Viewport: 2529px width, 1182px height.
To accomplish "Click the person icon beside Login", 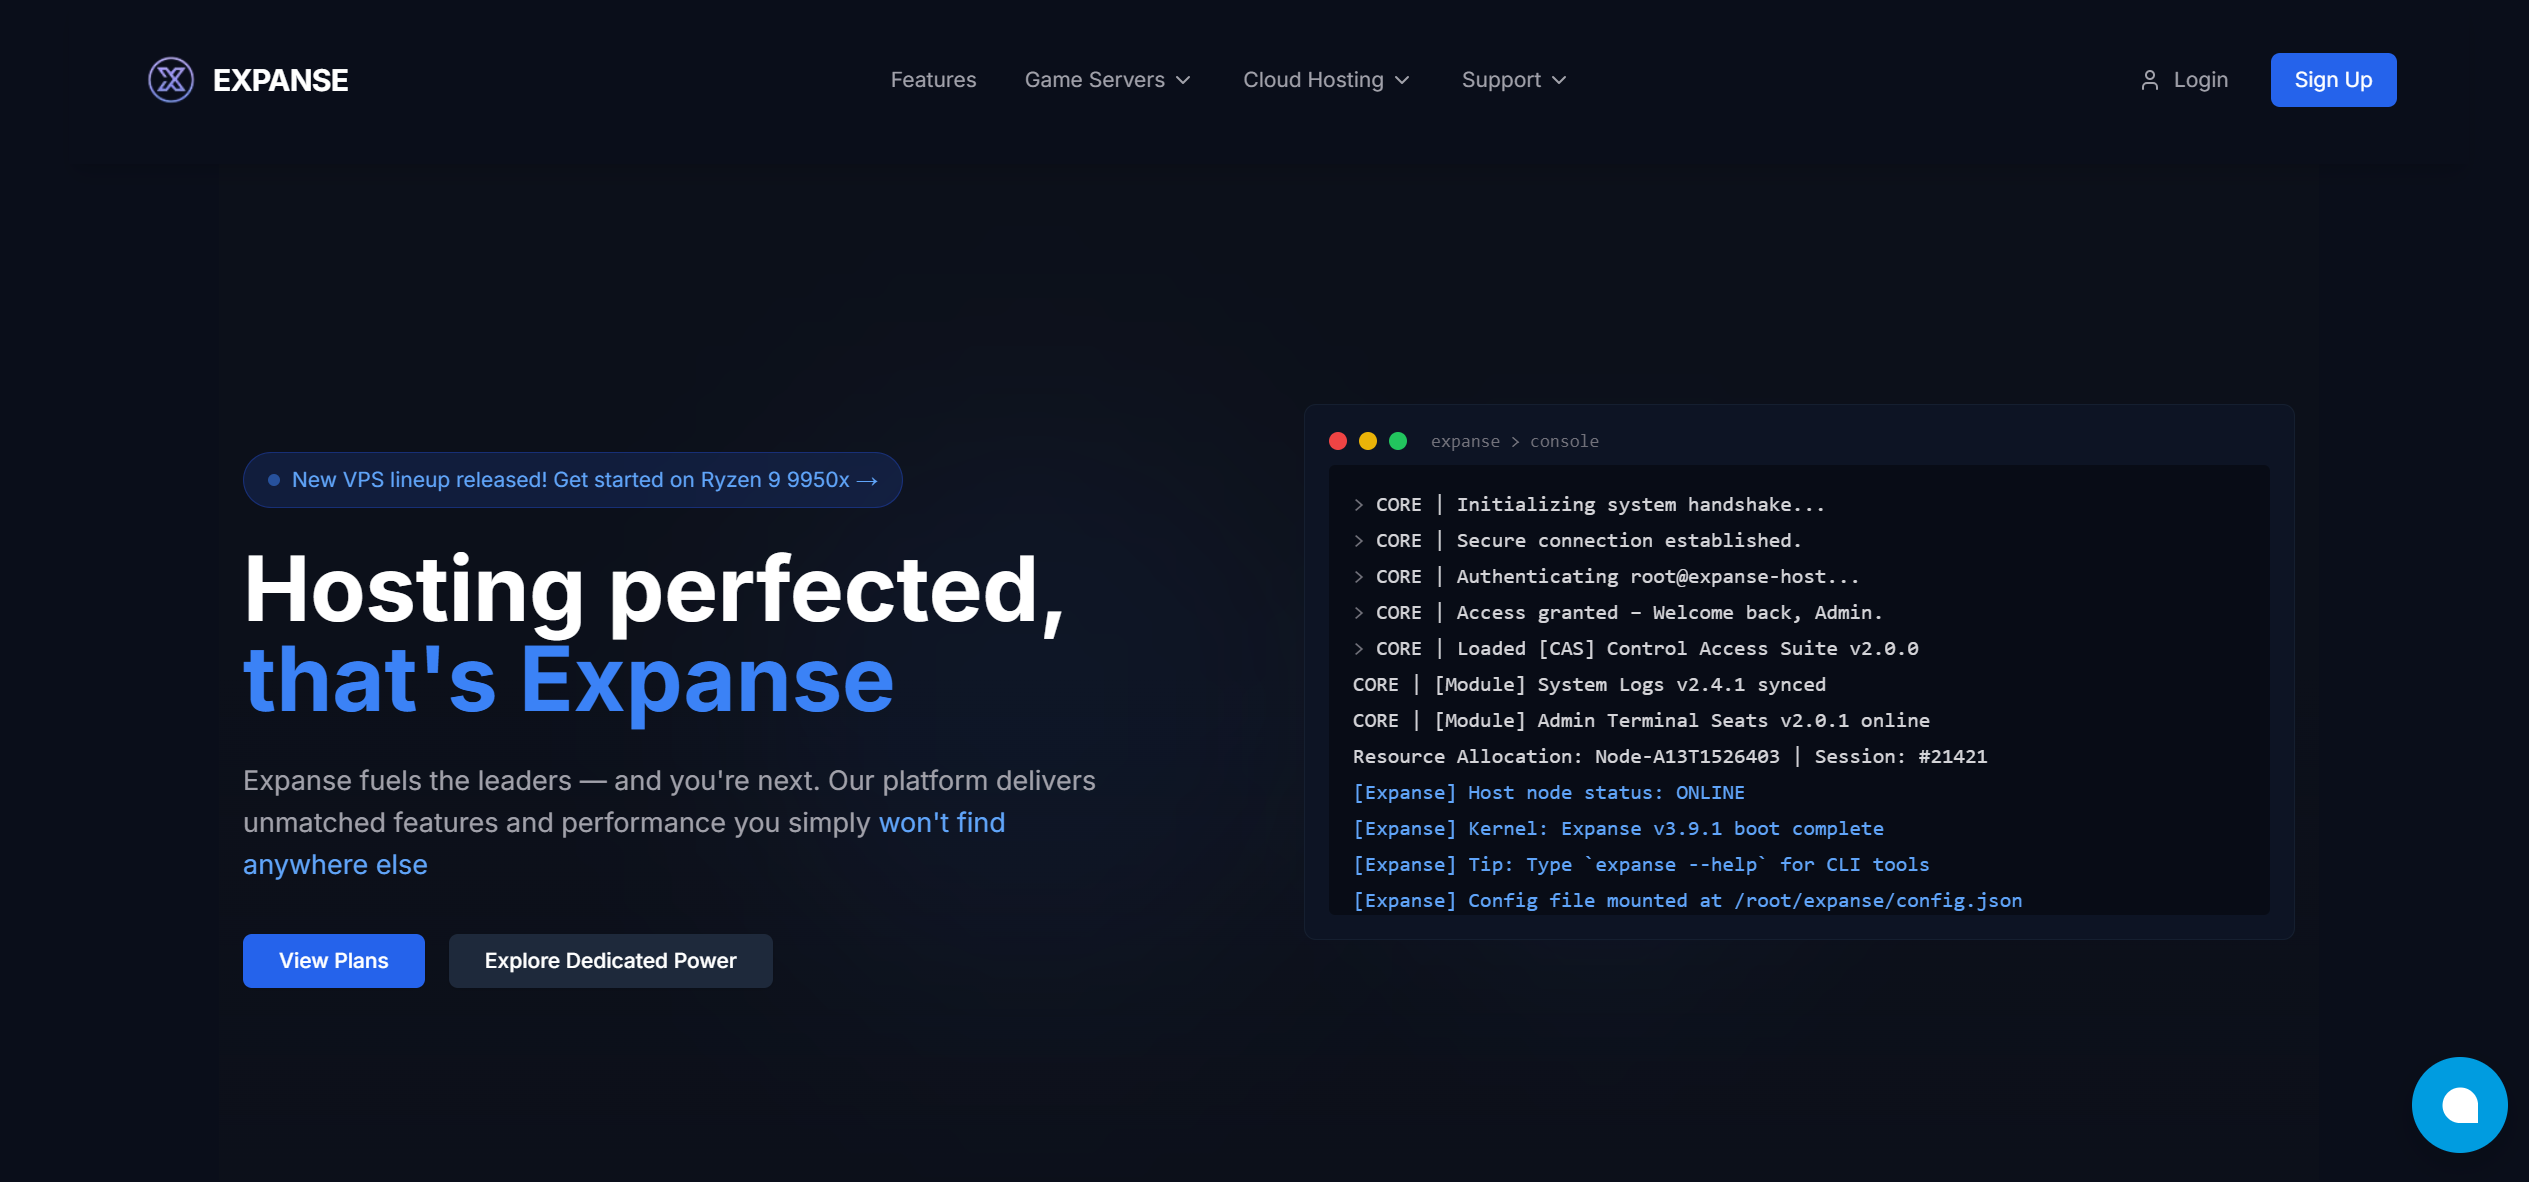I will 2151,80.
